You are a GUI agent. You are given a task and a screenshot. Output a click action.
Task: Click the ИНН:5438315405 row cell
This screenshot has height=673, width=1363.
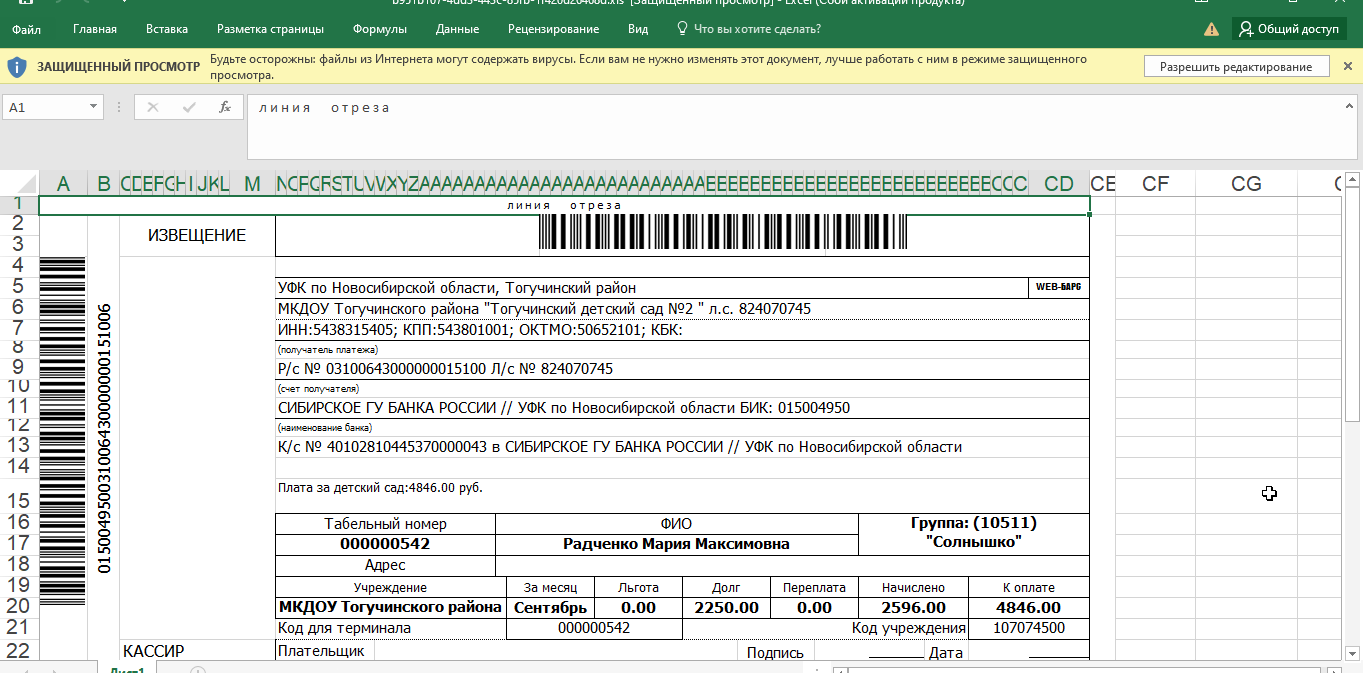tap(682, 329)
